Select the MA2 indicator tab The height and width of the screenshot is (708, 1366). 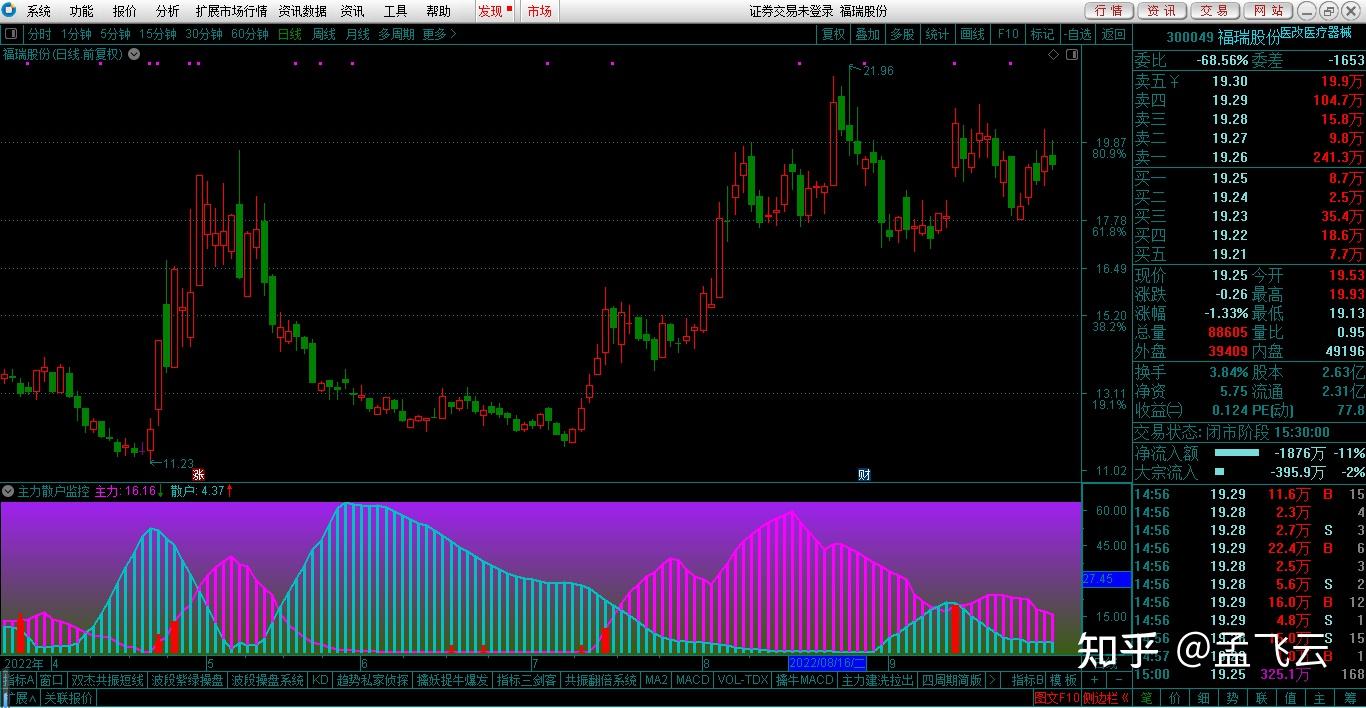click(x=656, y=680)
